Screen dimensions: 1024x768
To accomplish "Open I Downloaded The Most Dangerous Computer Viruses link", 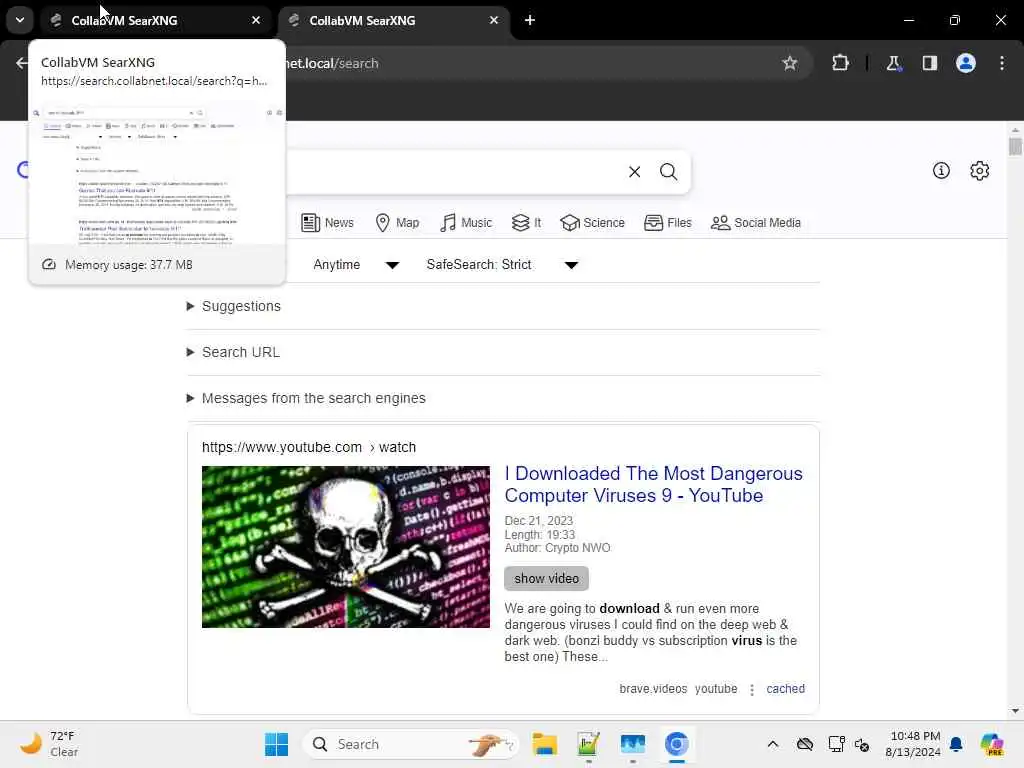I will 653,485.
